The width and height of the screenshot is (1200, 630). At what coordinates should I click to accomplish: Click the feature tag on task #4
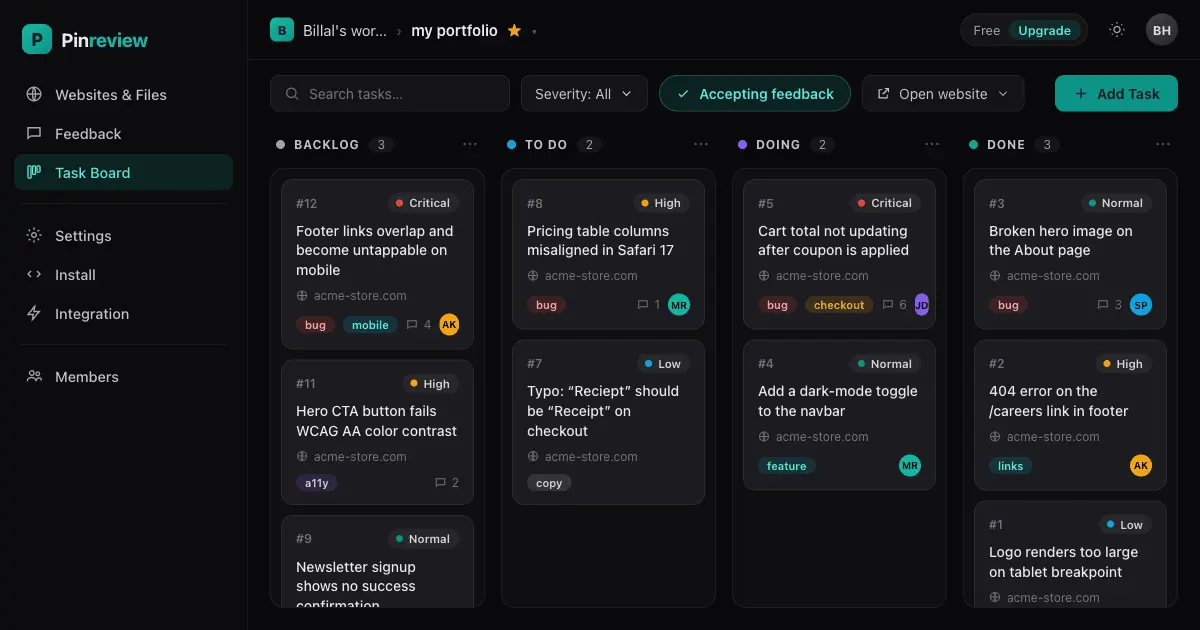click(787, 466)
